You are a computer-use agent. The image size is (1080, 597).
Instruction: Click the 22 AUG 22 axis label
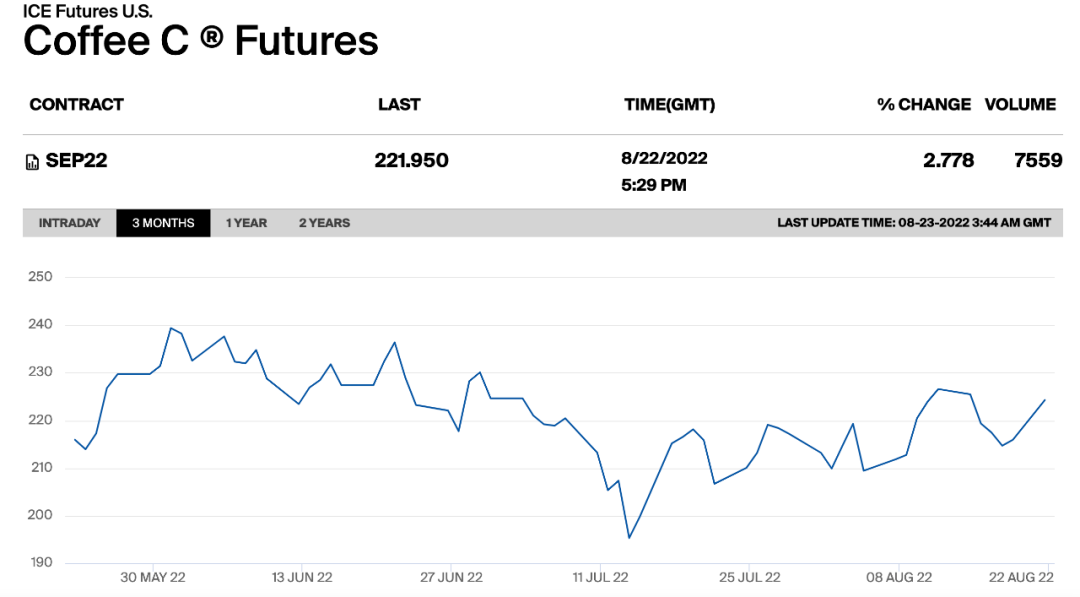pos(1021,577)
